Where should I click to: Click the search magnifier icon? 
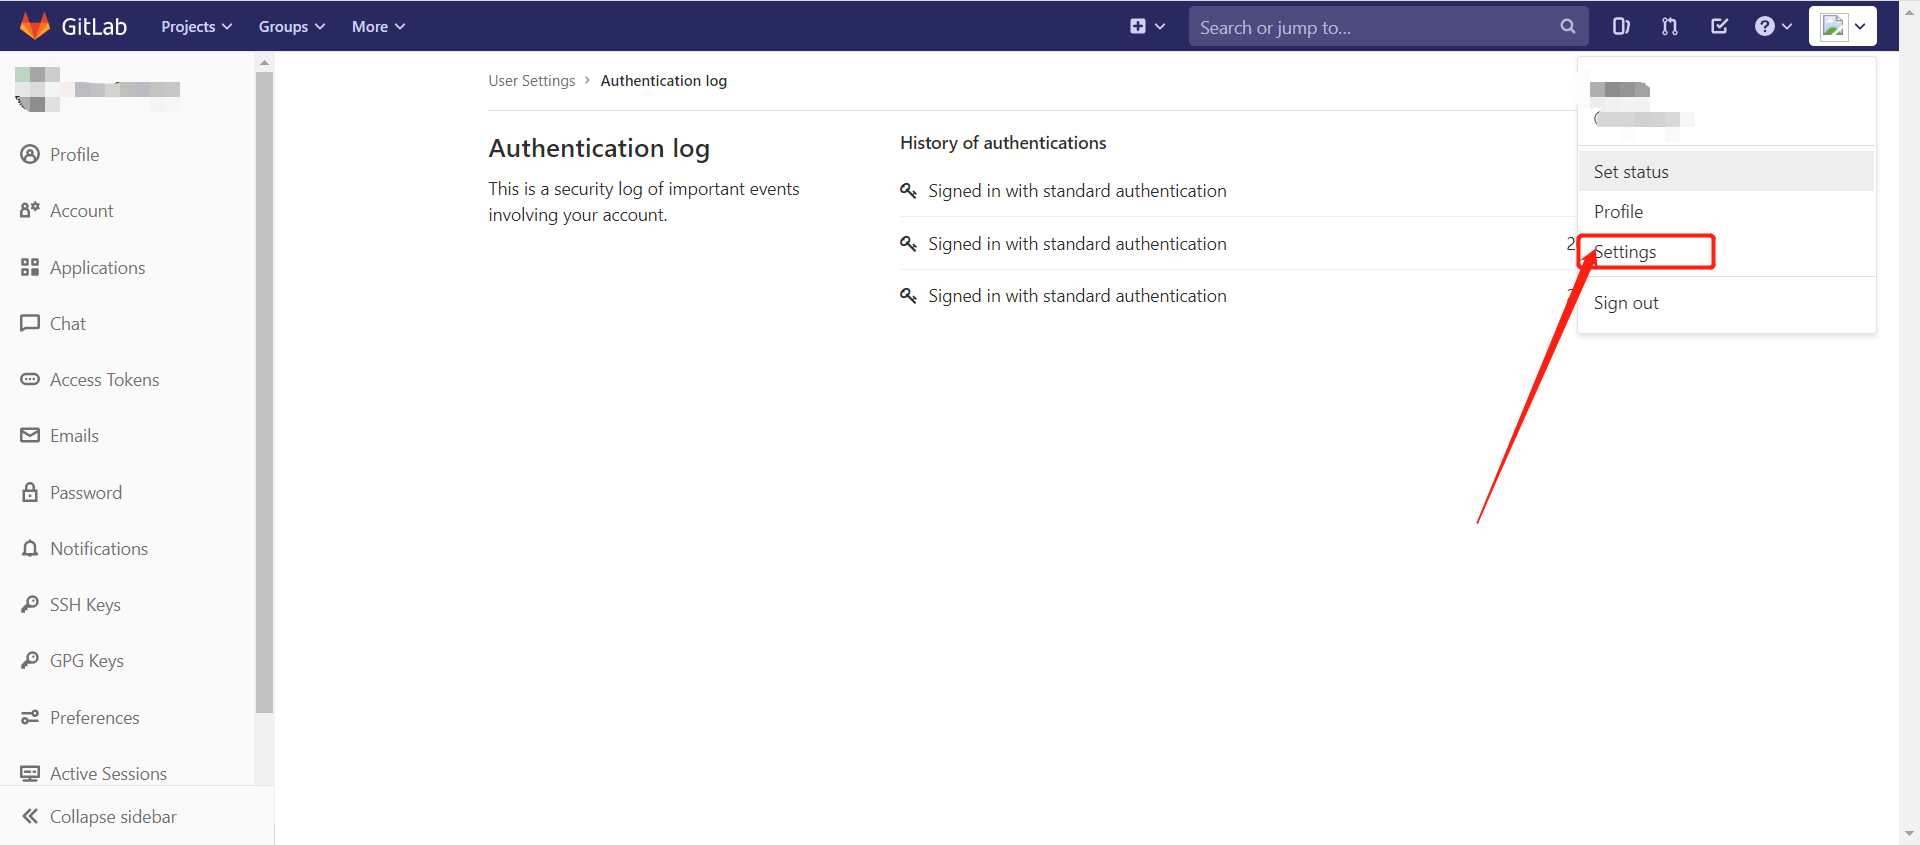[1567, 27]
